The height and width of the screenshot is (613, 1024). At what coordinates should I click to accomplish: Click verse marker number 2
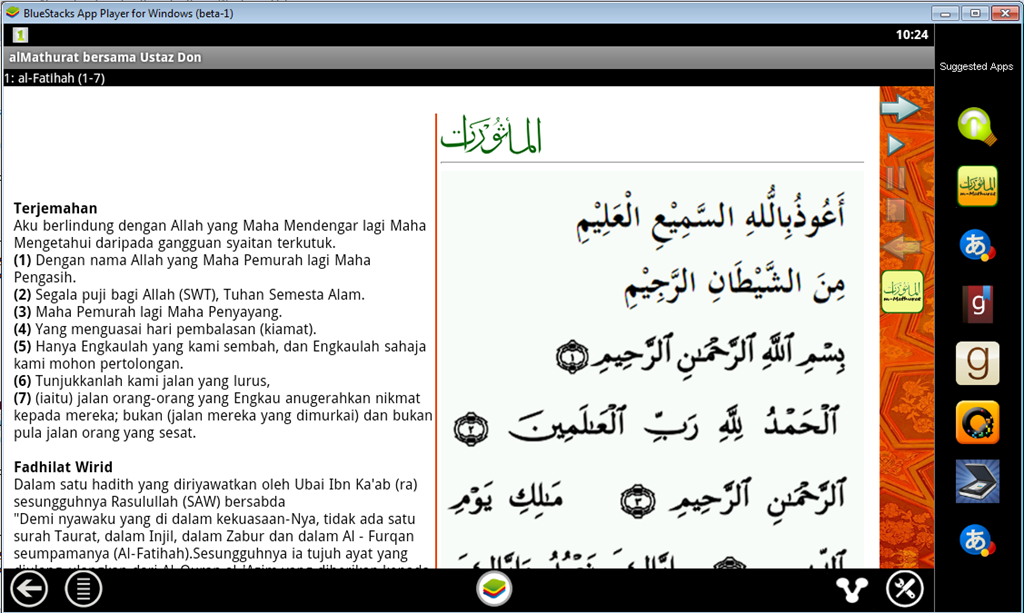pyautogui.click(x=470, y=429)
